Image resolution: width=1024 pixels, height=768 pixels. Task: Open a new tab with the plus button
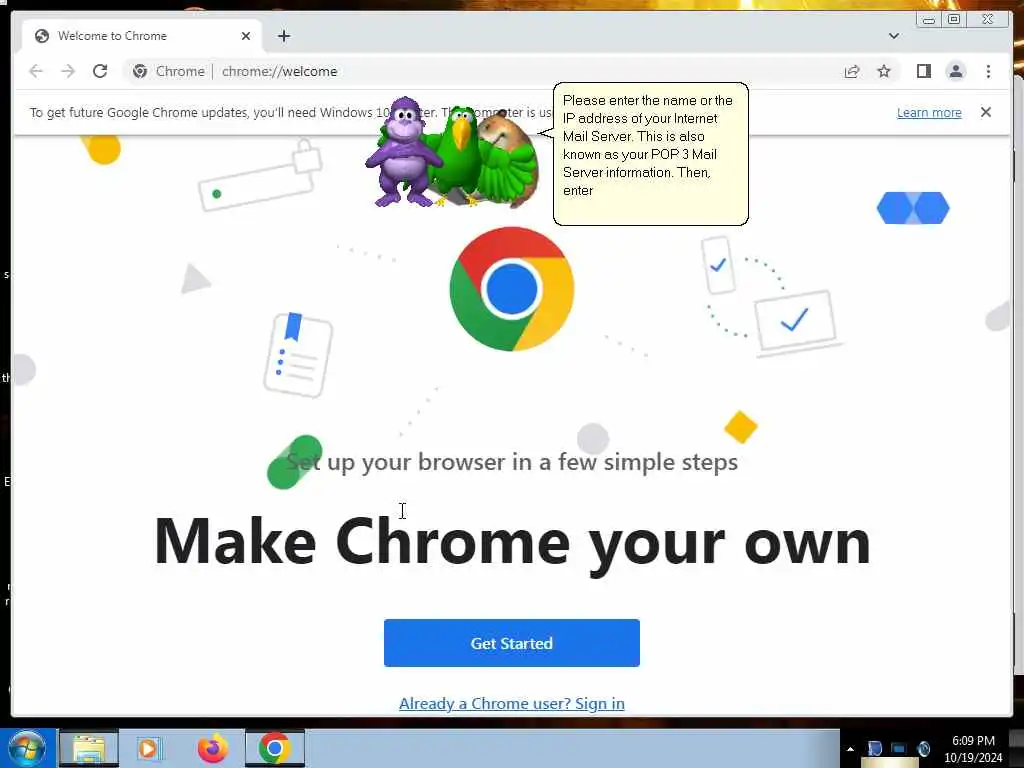pyautogui.click(x=283, y=36)
